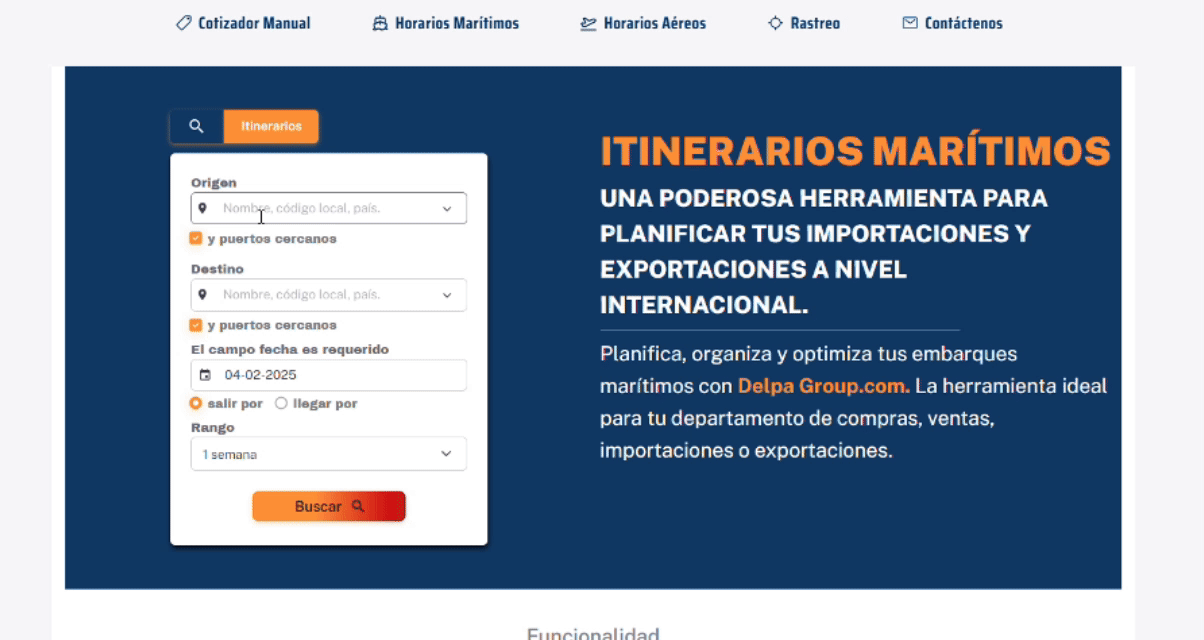Click the Buscar button
1204x640 pixels.
click(x=328, y=506)
